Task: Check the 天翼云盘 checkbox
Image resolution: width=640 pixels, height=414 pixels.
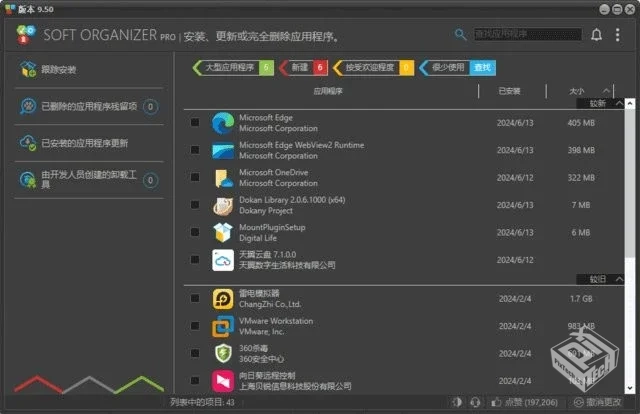Action: click(x=195, y=259)
